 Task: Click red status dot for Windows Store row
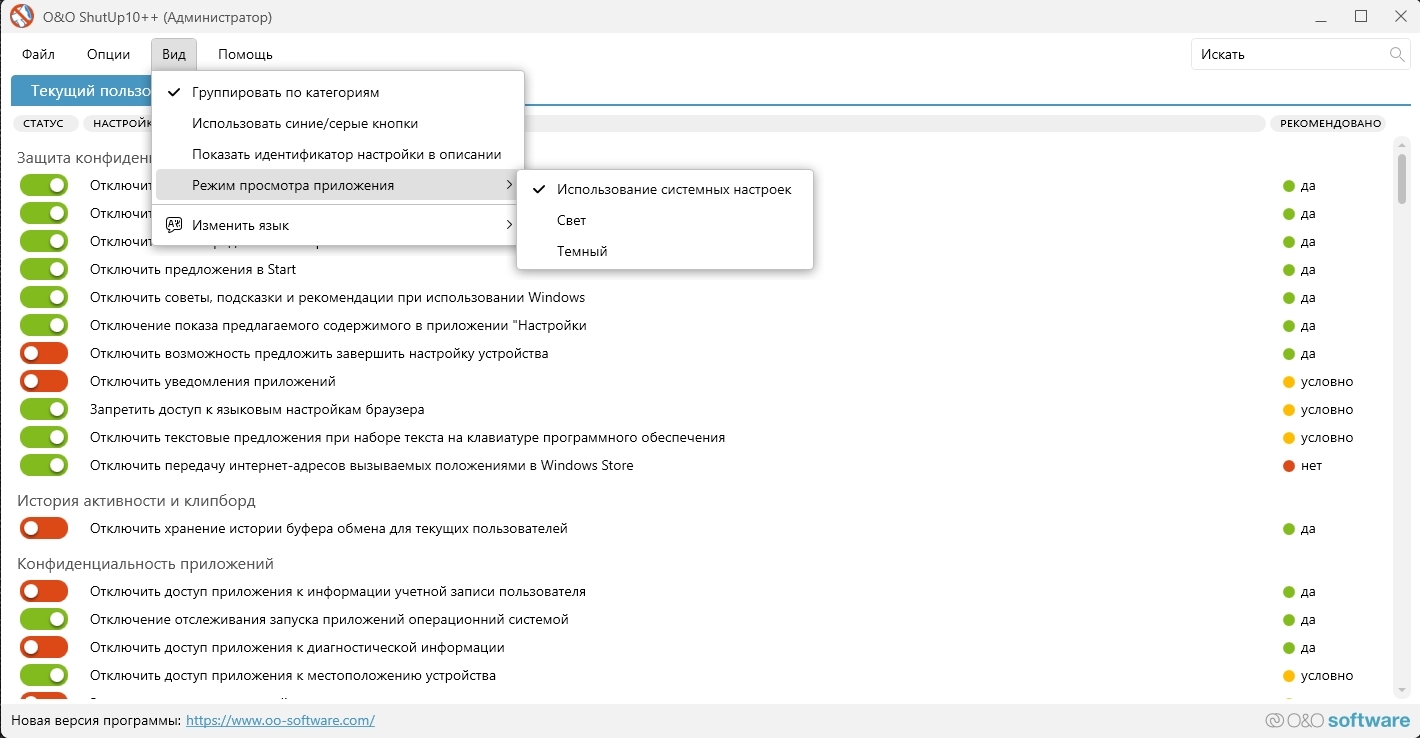coord(1289,466)
